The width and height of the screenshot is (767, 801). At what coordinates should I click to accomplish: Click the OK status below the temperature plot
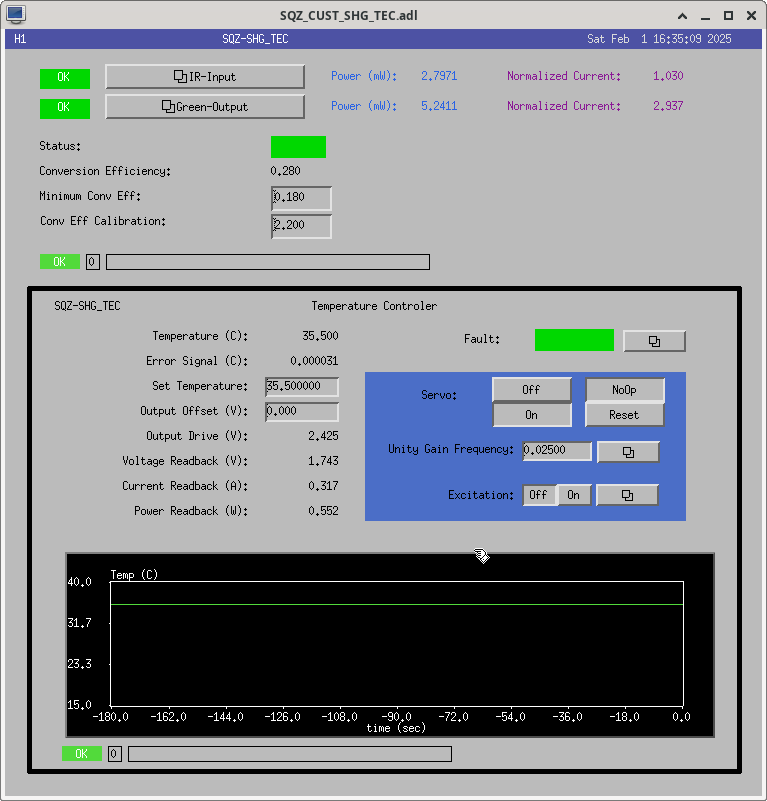click(82, 753)
